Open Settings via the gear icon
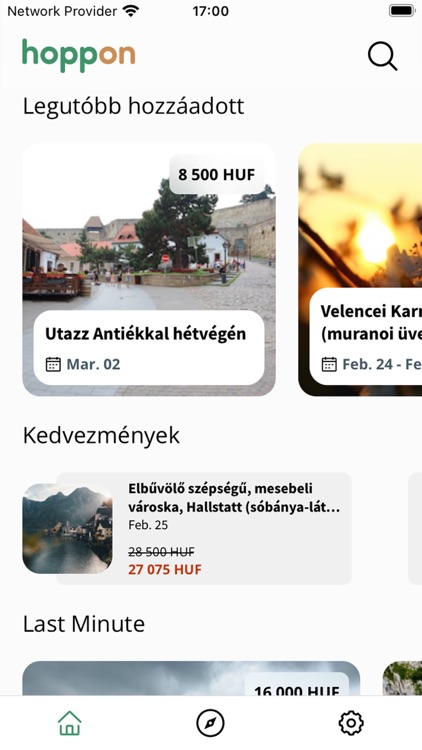This screenshot has width=422, height=750. (x=351, y=723)
